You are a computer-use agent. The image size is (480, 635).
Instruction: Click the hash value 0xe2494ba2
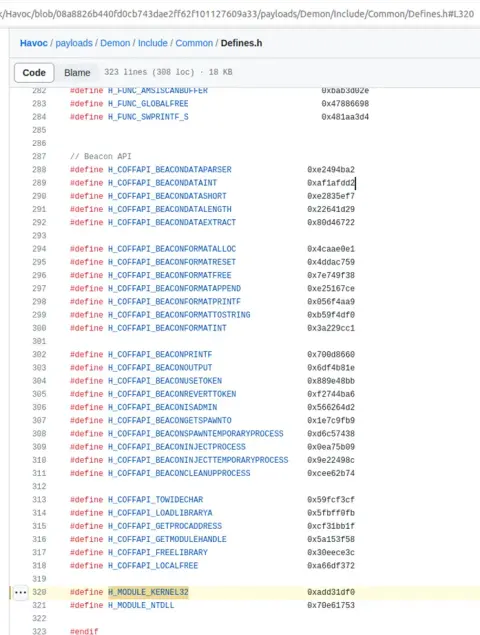(331, 170)
